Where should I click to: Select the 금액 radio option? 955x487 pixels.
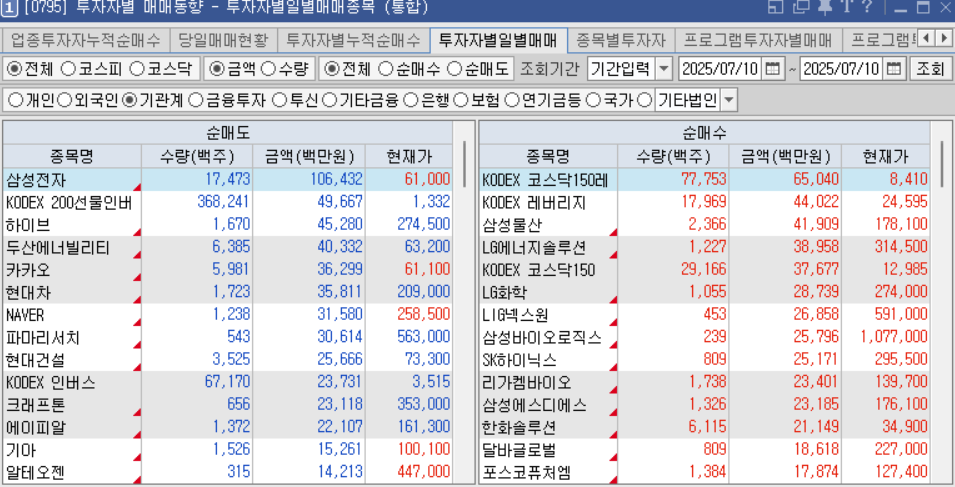(x=216, y=69)
